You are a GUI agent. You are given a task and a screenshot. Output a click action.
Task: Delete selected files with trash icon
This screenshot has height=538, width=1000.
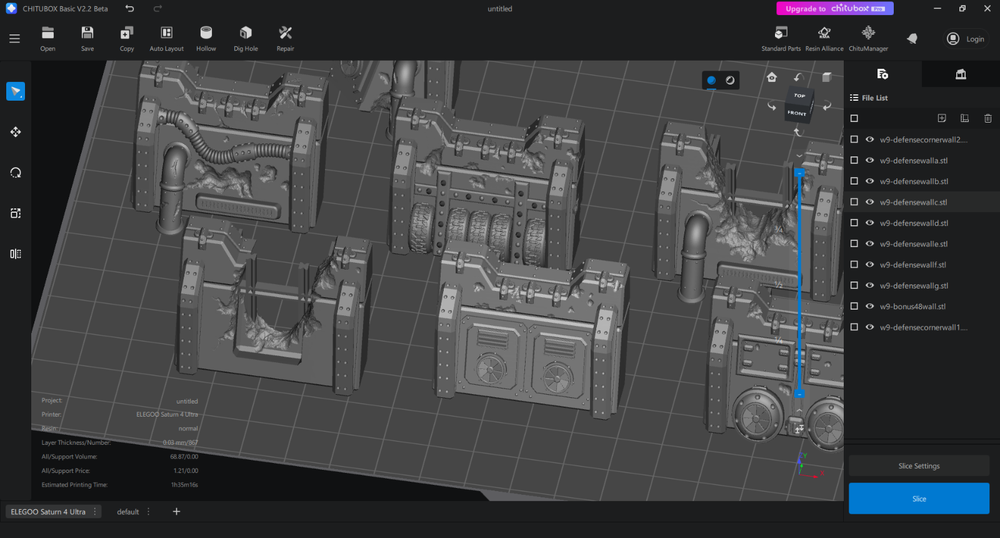[x=988, y=119]
